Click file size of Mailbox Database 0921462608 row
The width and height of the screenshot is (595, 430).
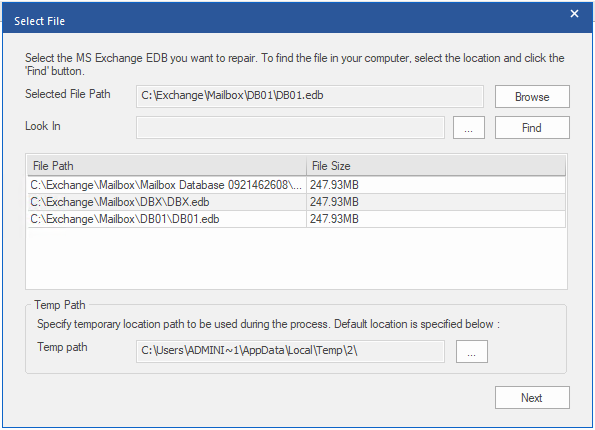coord(334,185)
